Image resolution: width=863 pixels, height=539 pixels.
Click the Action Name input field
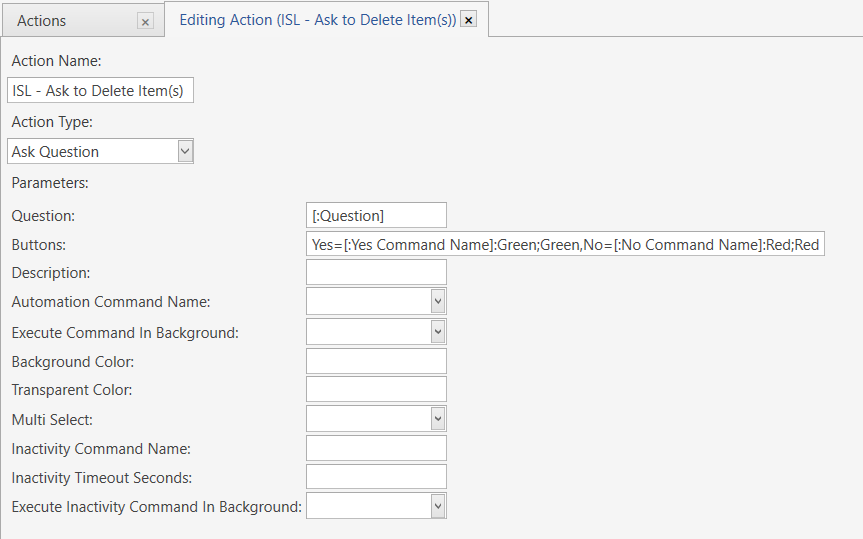coord(100,90)
